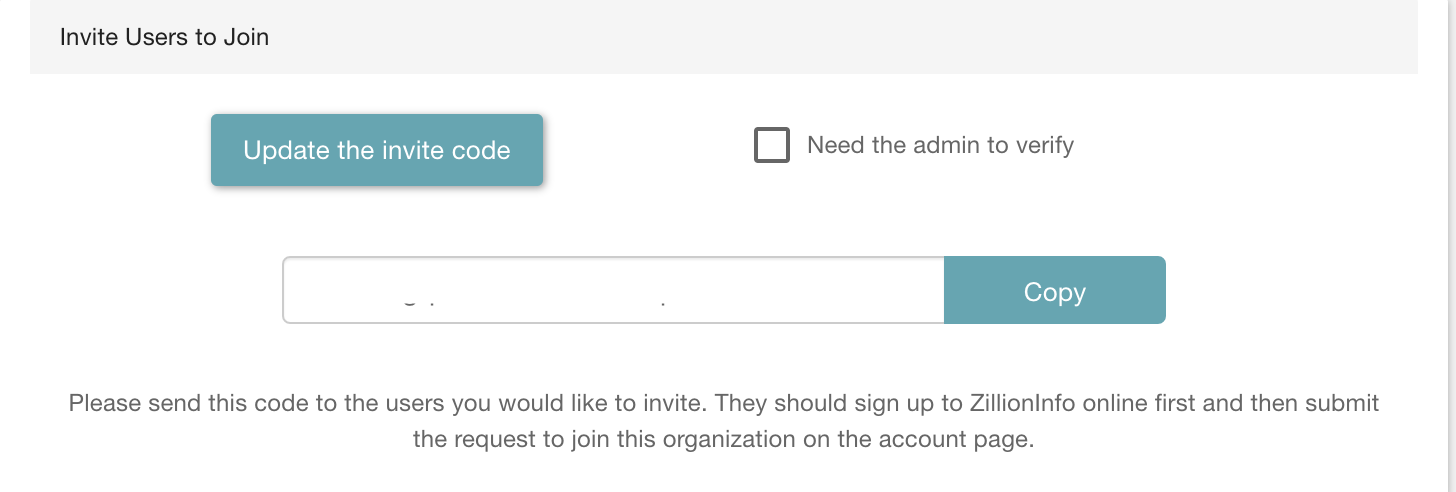Screen dimensions: 1456x492
Task: Select the Invite Users to Join section title
Action: [164, 37]
